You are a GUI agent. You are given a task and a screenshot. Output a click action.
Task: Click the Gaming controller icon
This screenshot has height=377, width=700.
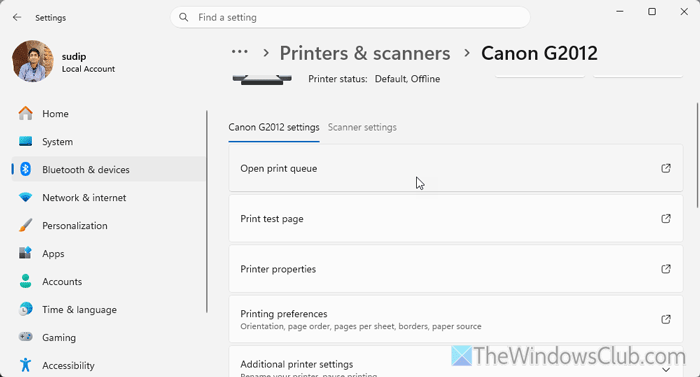25,337
